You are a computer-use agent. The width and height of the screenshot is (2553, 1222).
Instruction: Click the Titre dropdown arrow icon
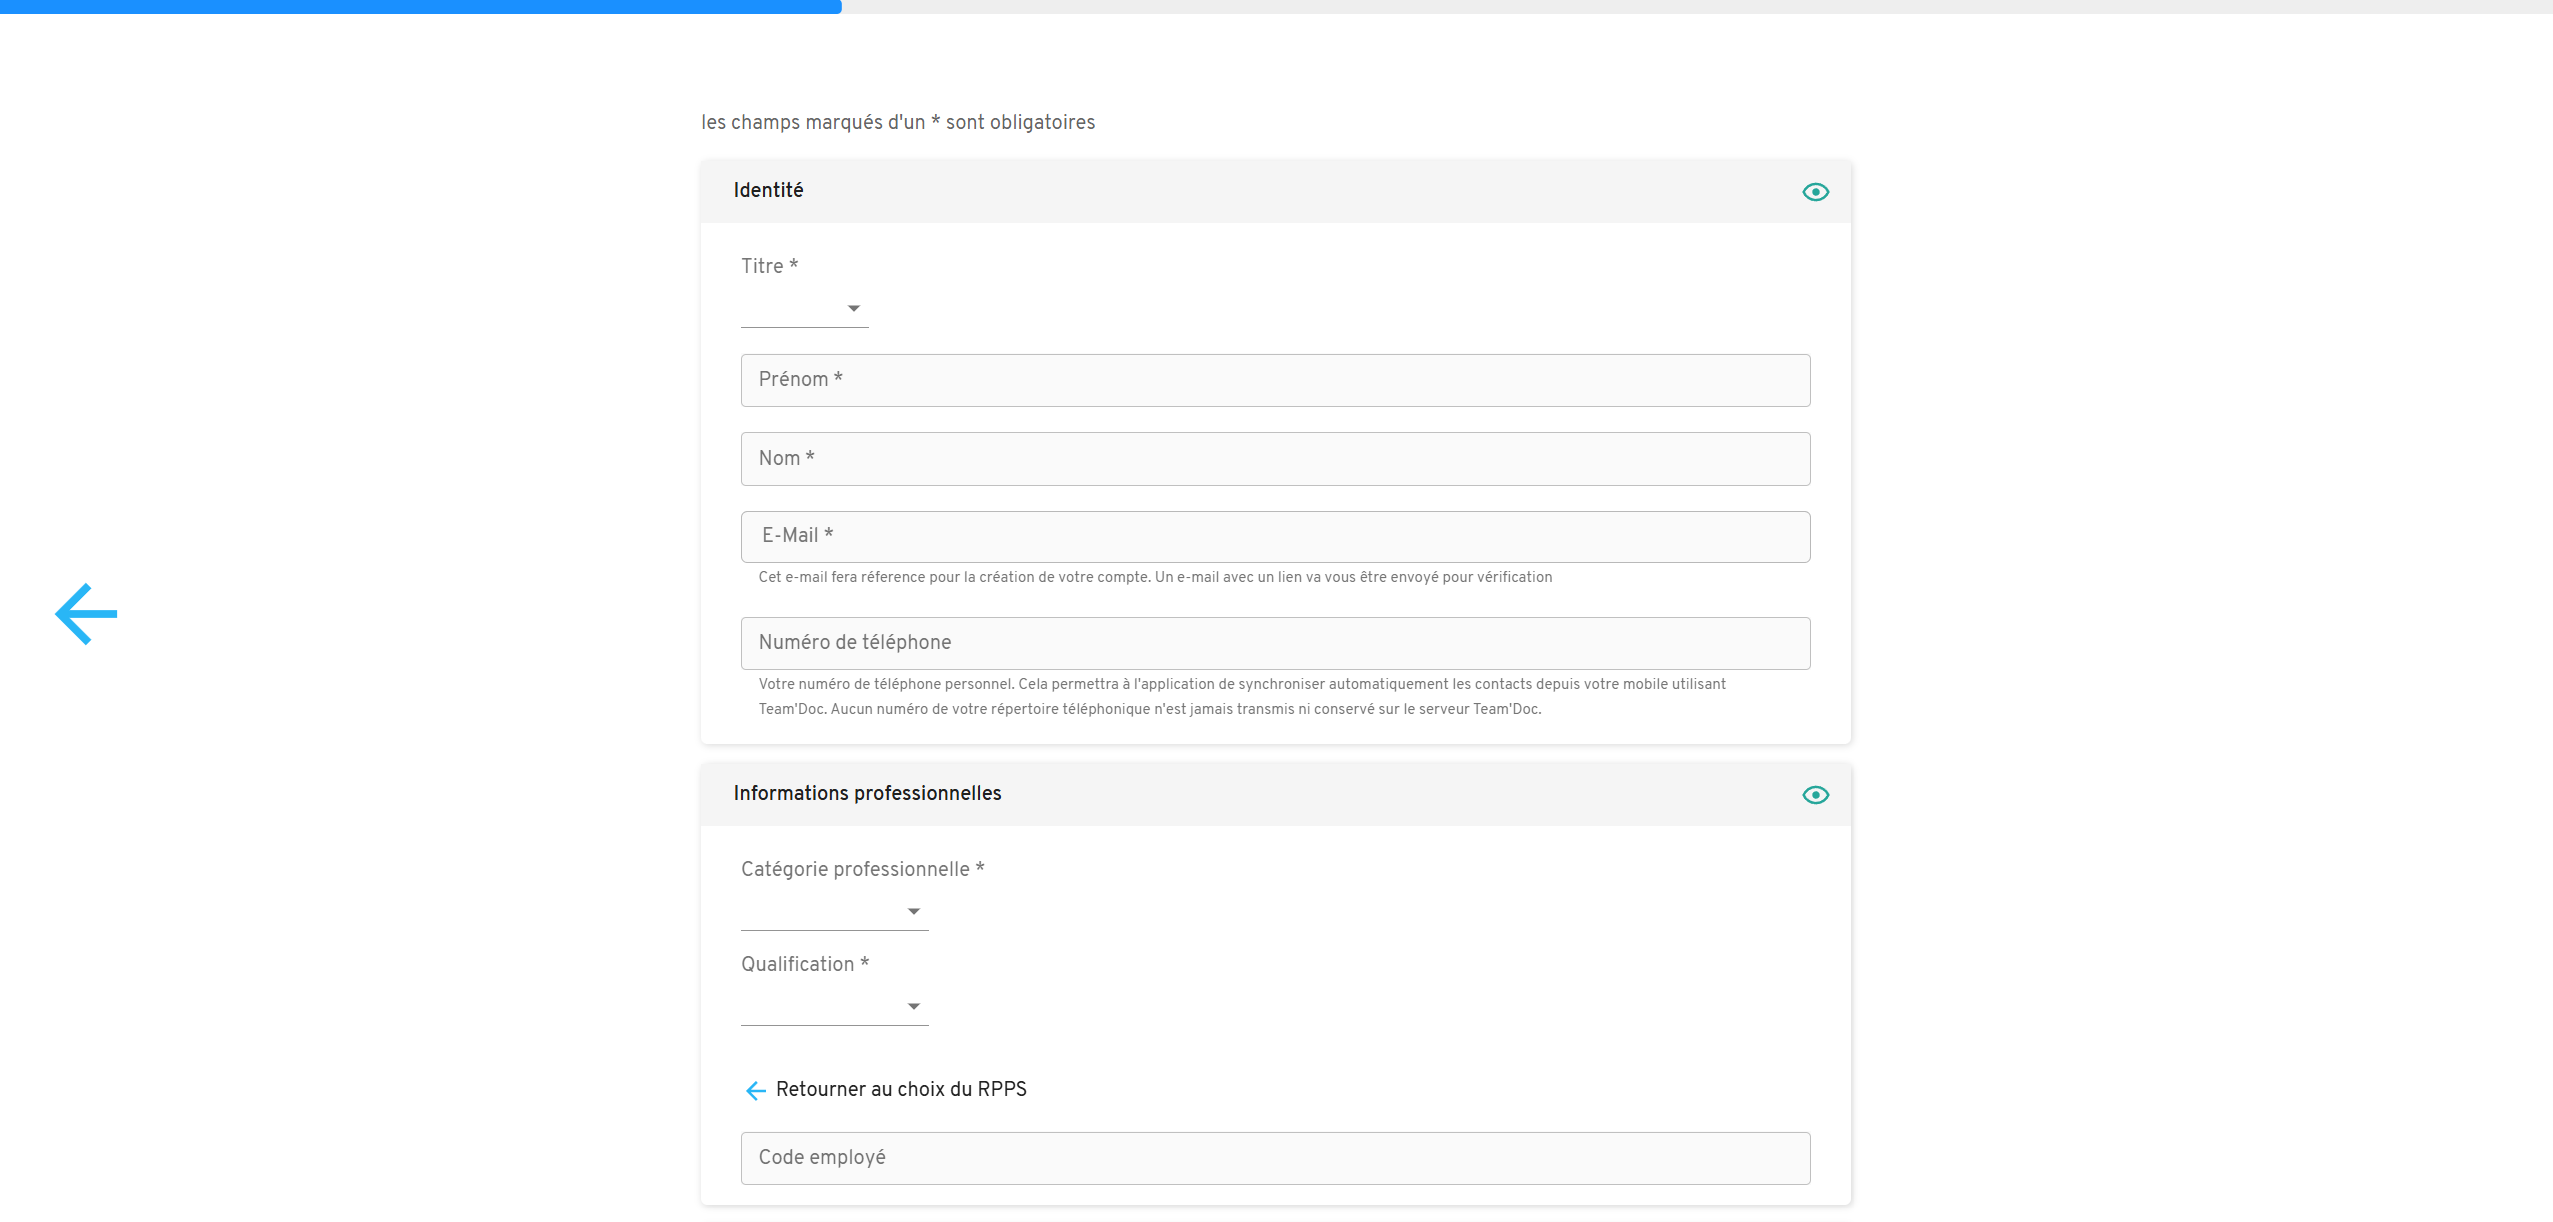pyautogui.click(x=854, y=309)
